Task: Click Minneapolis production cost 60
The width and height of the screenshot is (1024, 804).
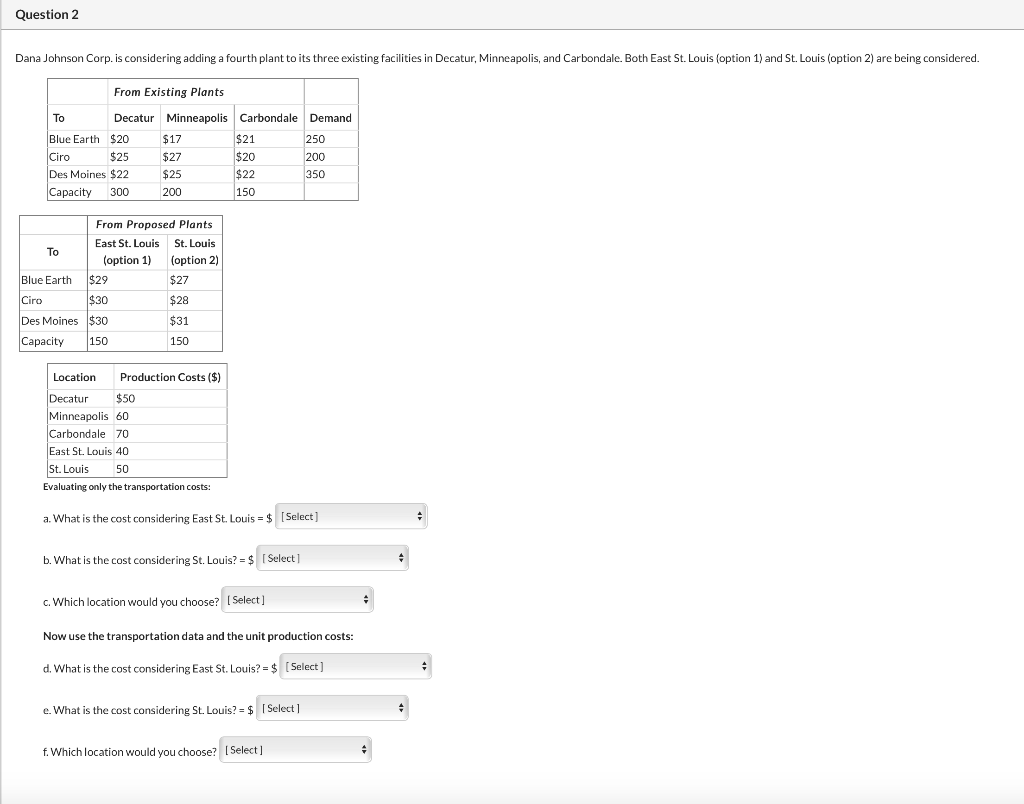Action: pyautogui.click(x=122, y=416)
